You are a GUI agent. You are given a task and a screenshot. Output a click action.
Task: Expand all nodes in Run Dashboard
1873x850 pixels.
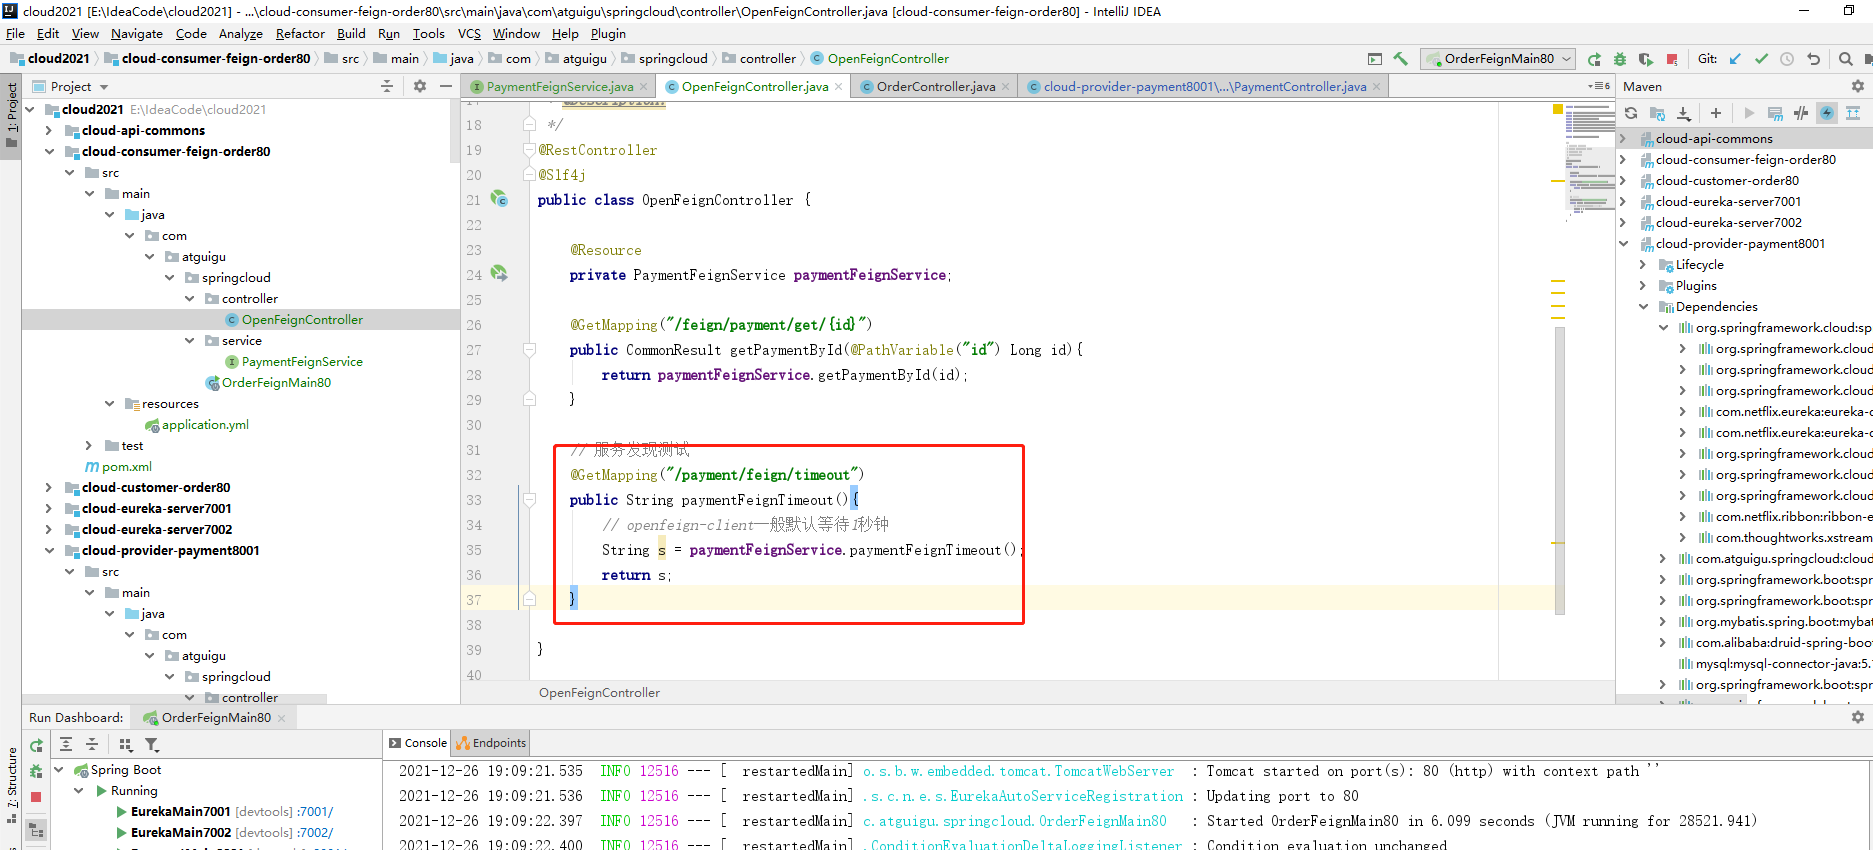coord(66,744)
